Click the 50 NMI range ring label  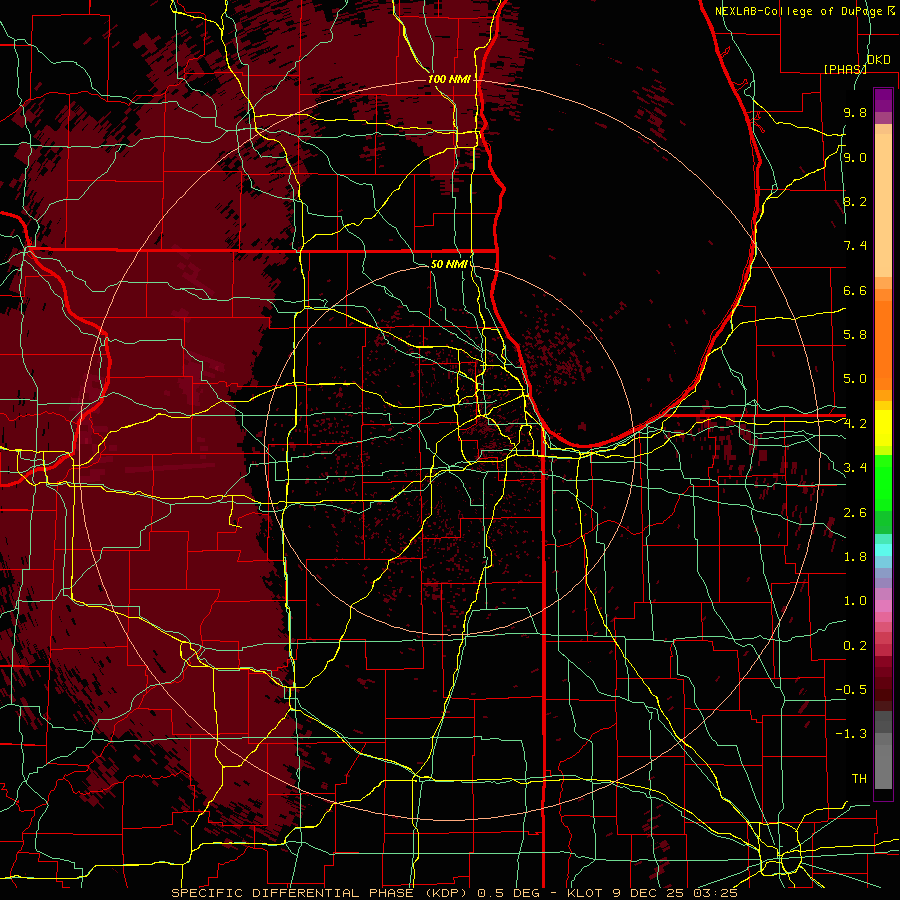449,264
